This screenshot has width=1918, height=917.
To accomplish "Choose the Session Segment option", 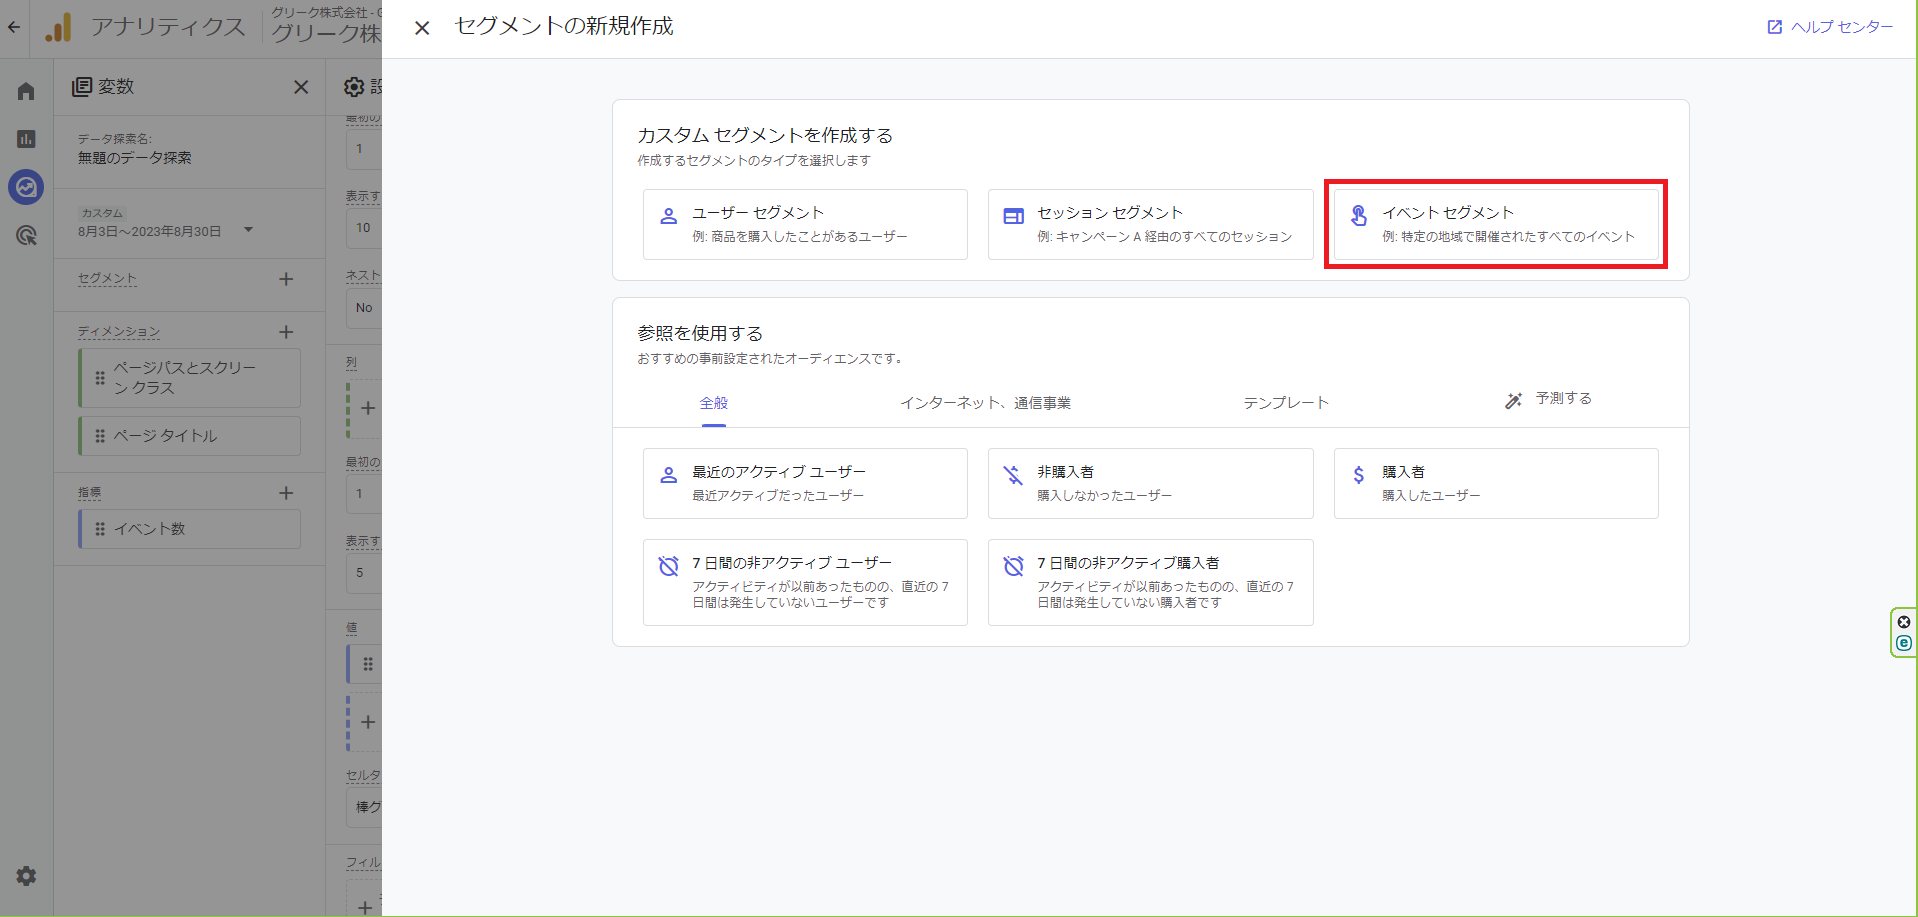I will pyautogui.click(x=1149, y=224).
